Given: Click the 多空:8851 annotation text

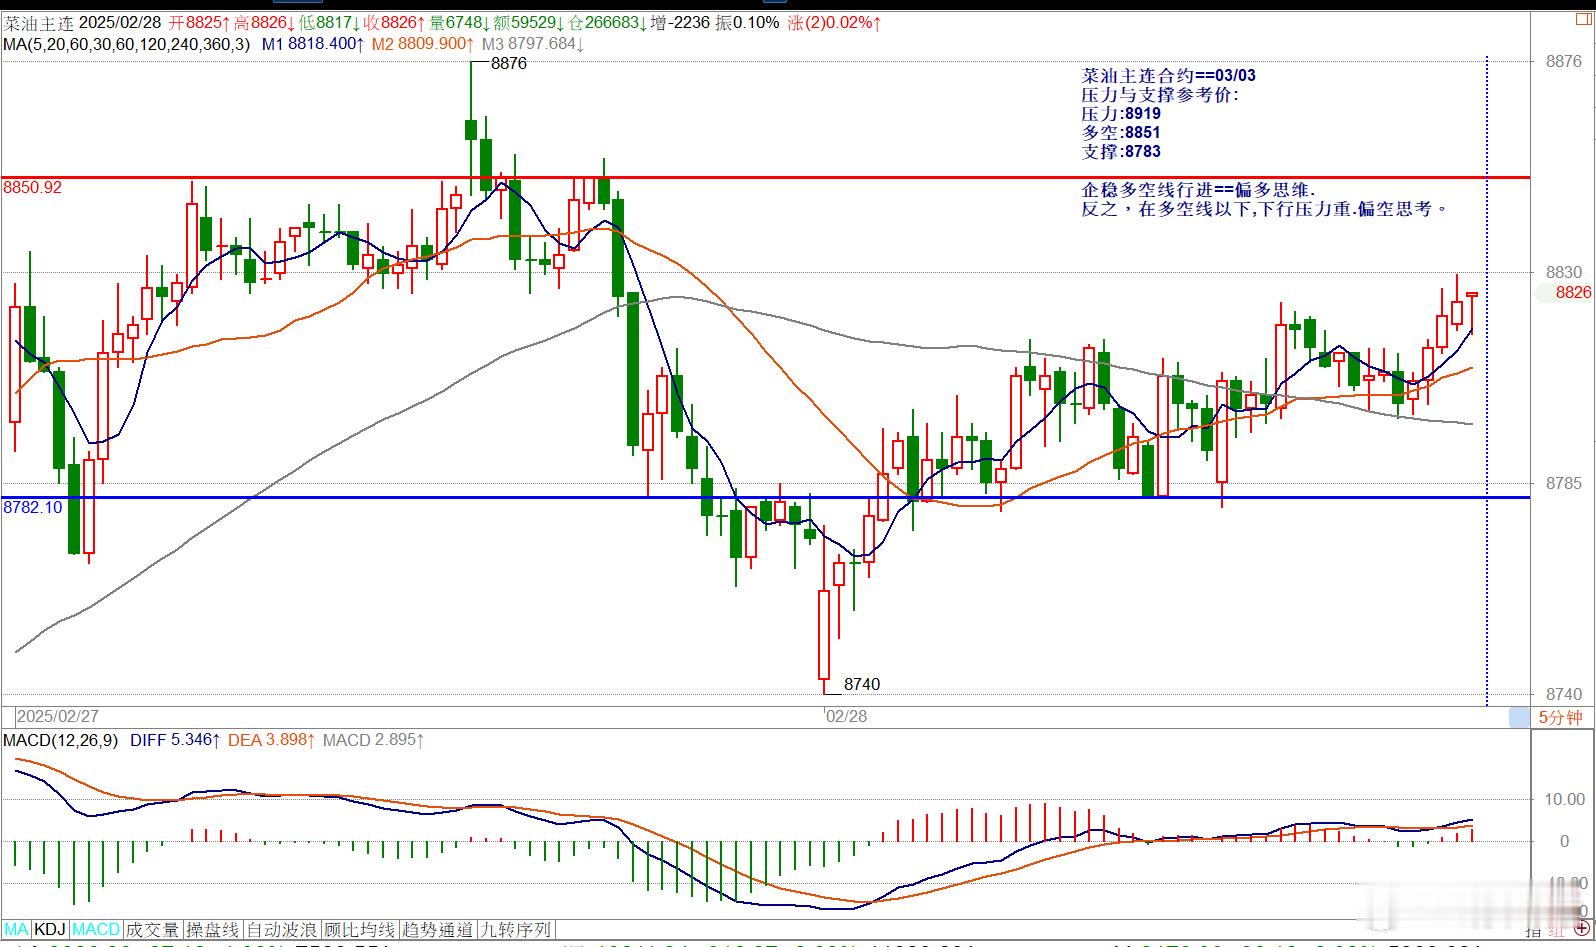Looking at the screenshot, I should click(x=1121, y=133).
